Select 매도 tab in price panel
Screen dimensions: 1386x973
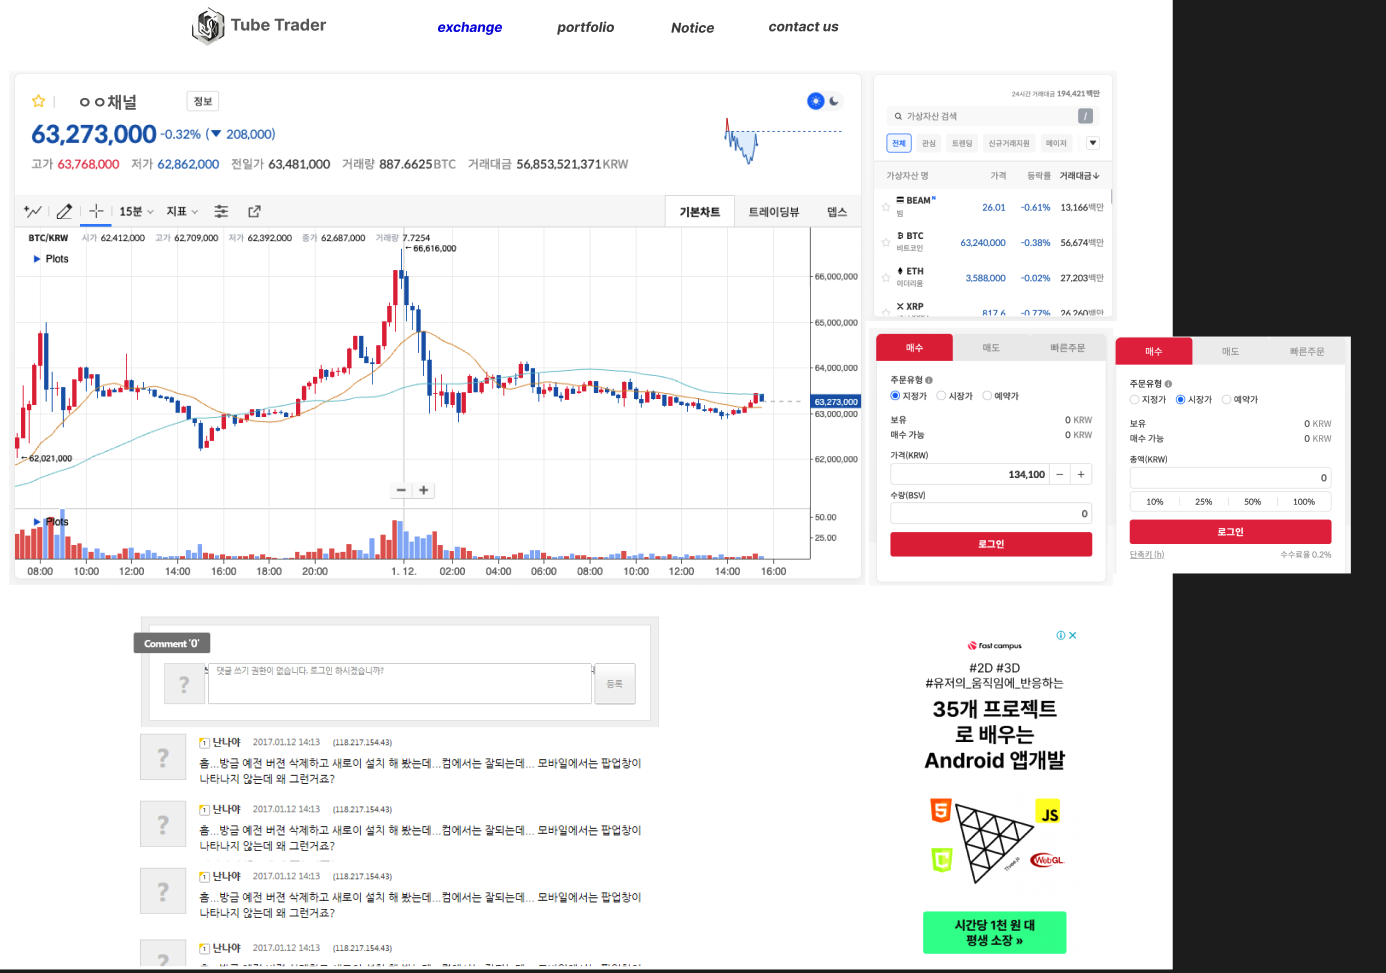click(991, 348)
